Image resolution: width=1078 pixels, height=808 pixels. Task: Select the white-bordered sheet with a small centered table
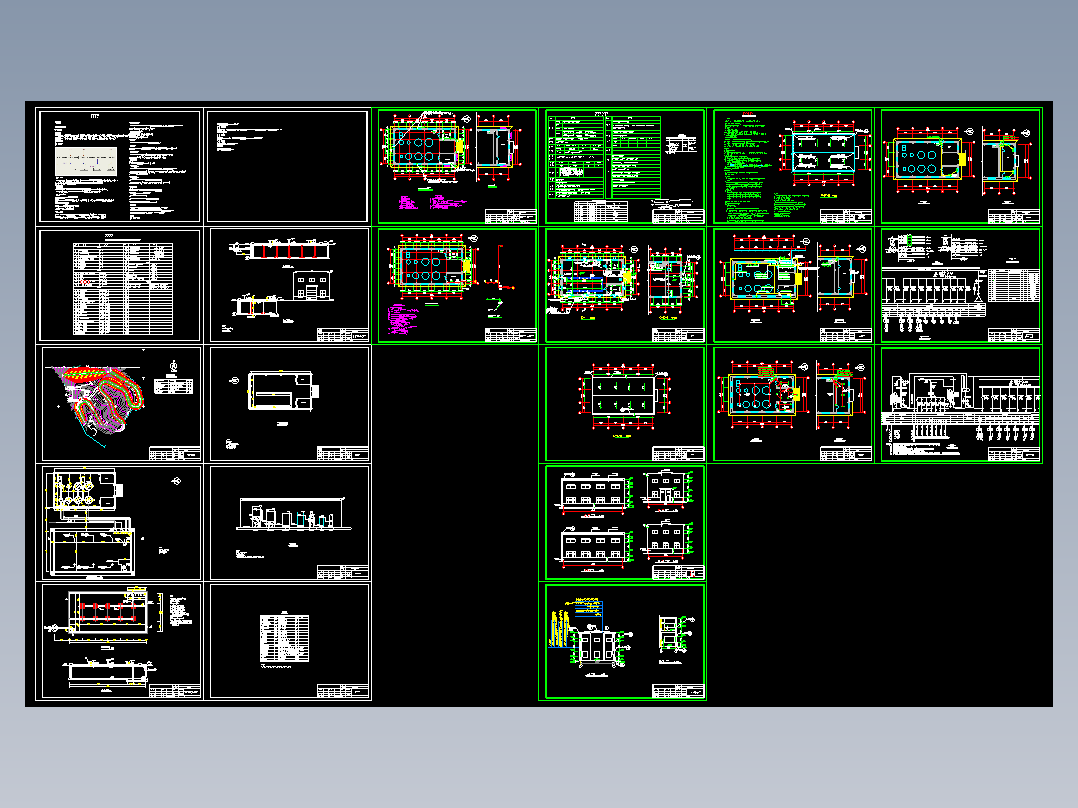[289, 641]
